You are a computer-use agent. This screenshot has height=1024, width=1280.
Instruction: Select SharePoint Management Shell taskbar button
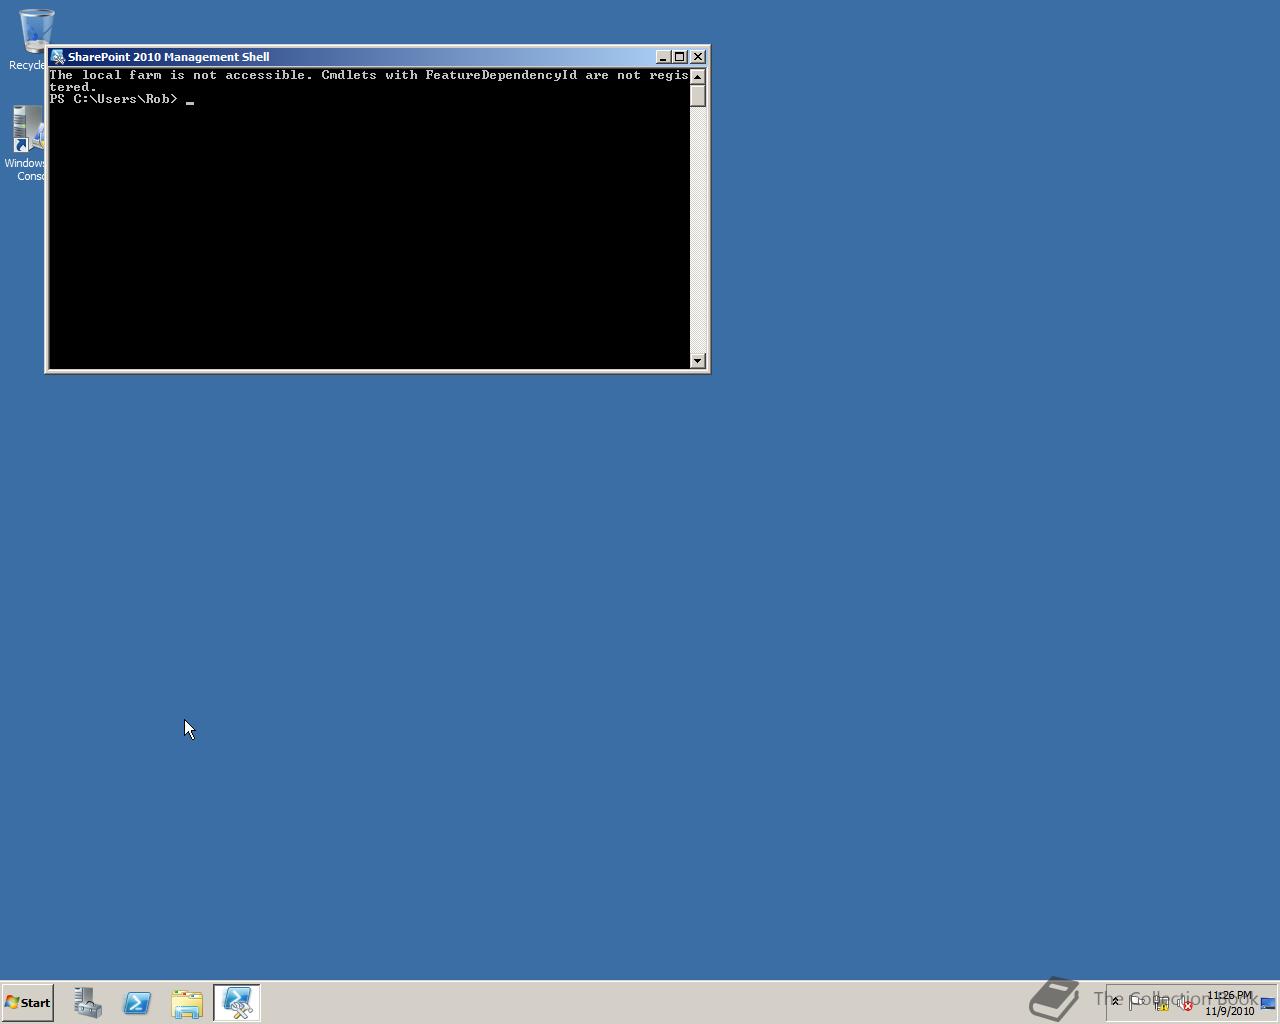[x=237, y=1002]
